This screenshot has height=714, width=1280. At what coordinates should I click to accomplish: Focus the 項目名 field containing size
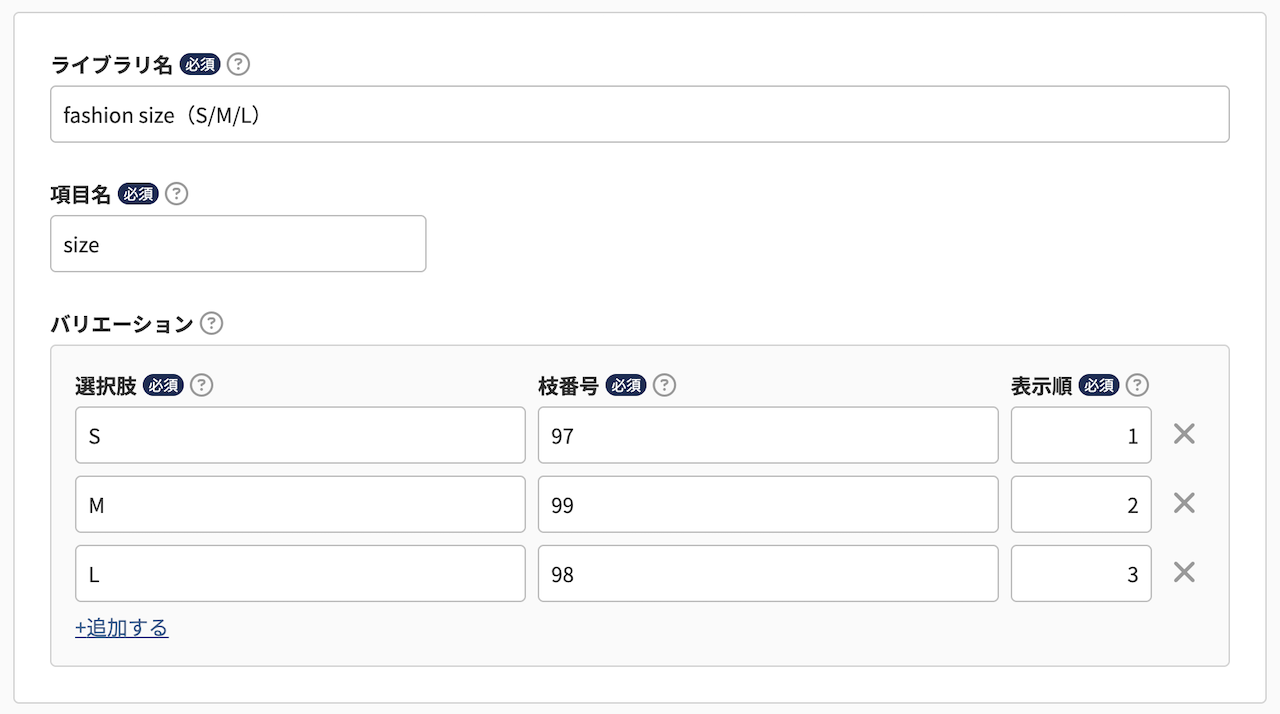click(238, 244)
